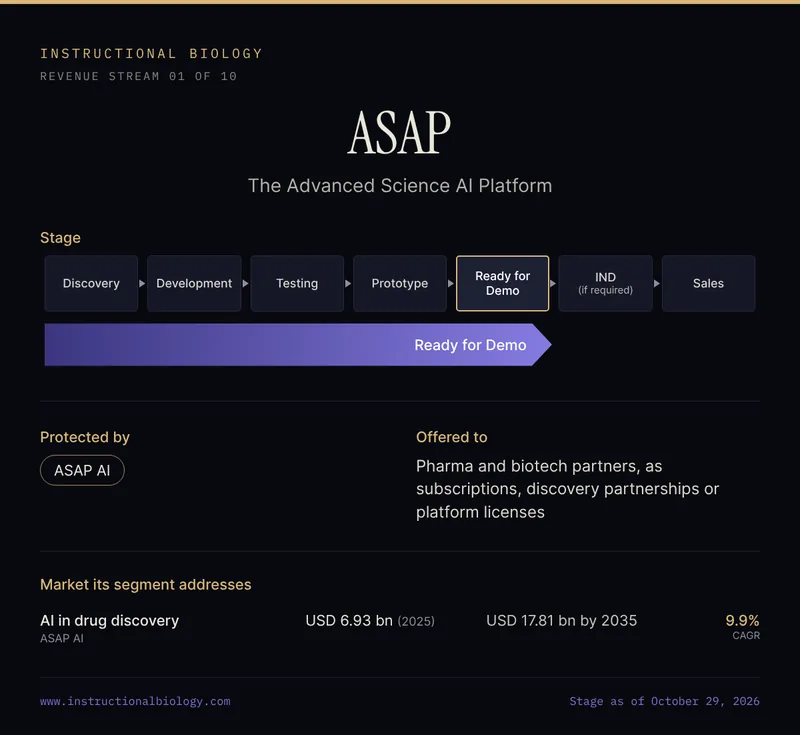The width and height of the screenshot is (800, 735).
Task: Open the www.instructionalbiology.com link
Action: (135, 701)
